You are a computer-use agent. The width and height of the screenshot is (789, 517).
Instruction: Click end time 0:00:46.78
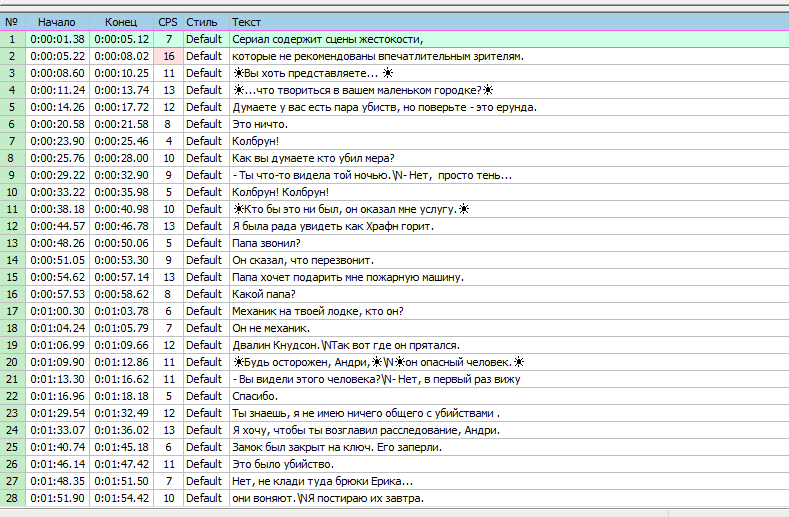click(121, 227)
